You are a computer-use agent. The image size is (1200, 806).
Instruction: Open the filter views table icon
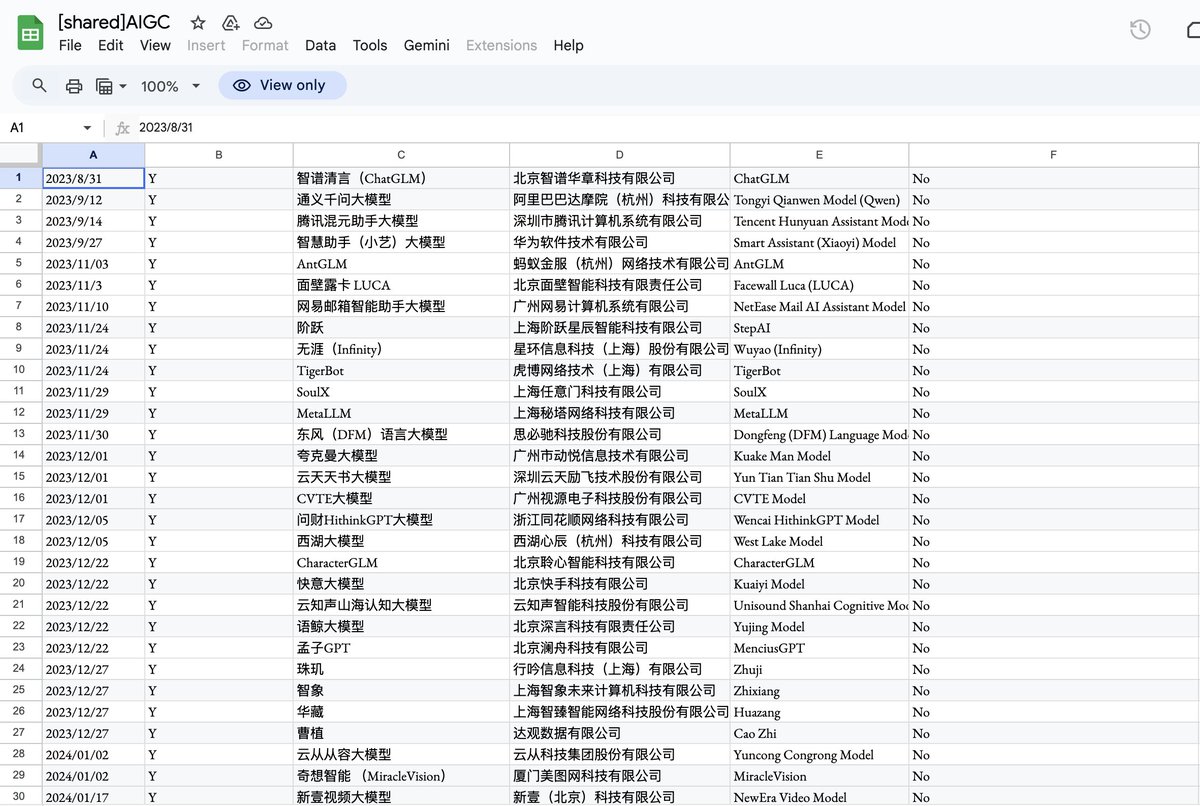coord(104,86)
